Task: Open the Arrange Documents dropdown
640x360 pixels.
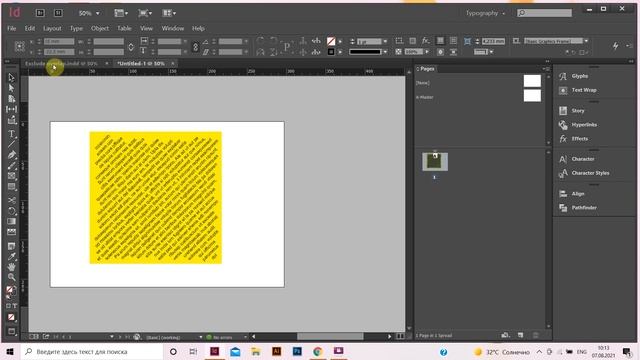Action: coord(169,13)
